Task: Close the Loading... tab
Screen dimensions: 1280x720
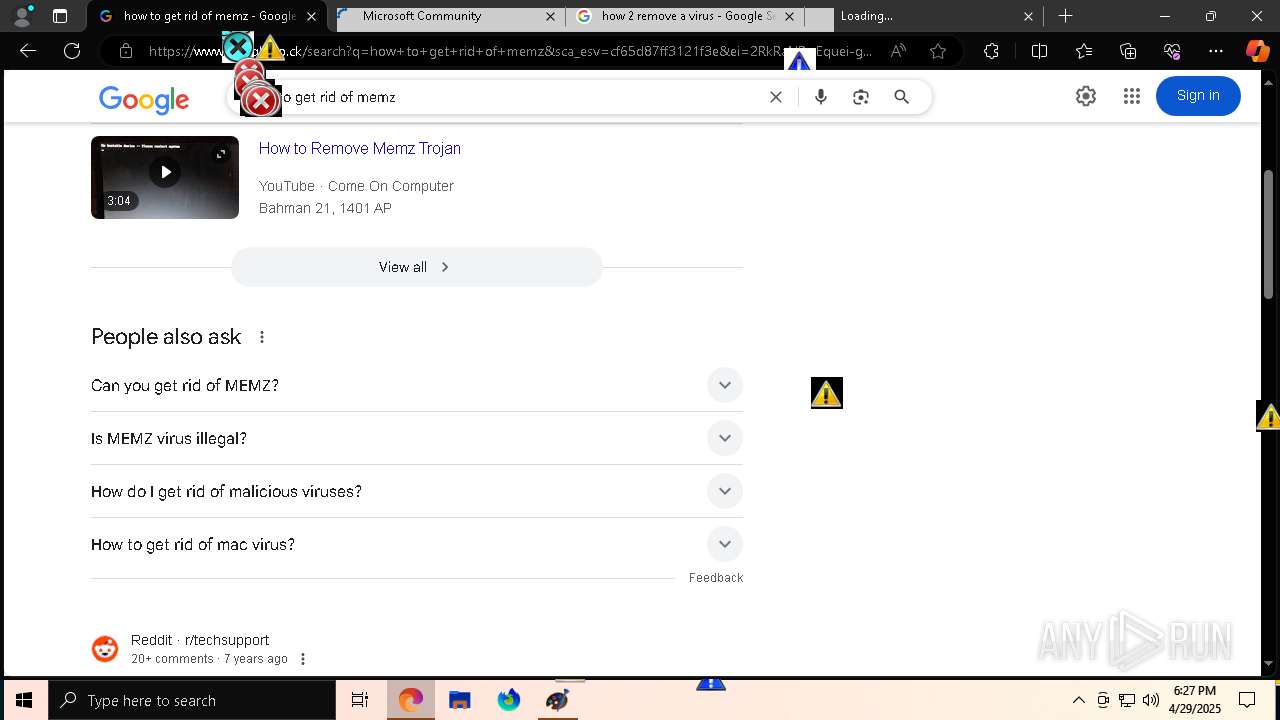Action: pos(1029,16)
